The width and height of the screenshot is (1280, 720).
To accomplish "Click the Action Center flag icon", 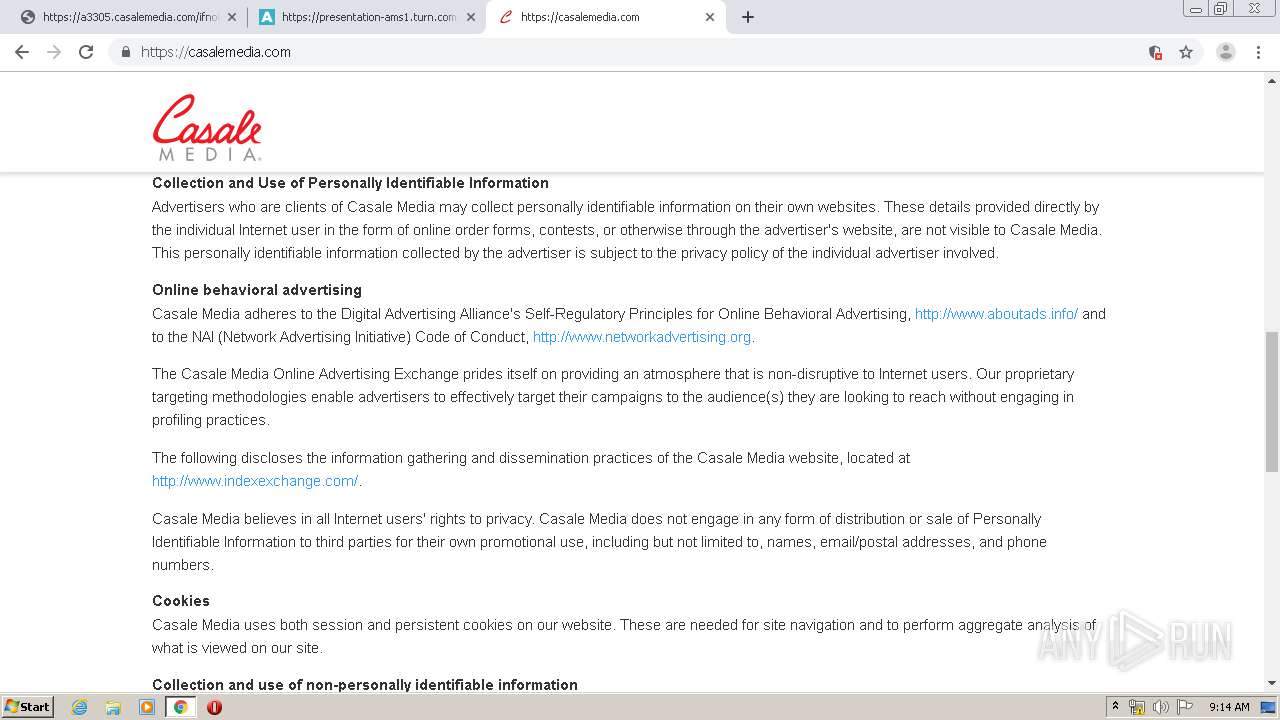I will [1185, 707].
